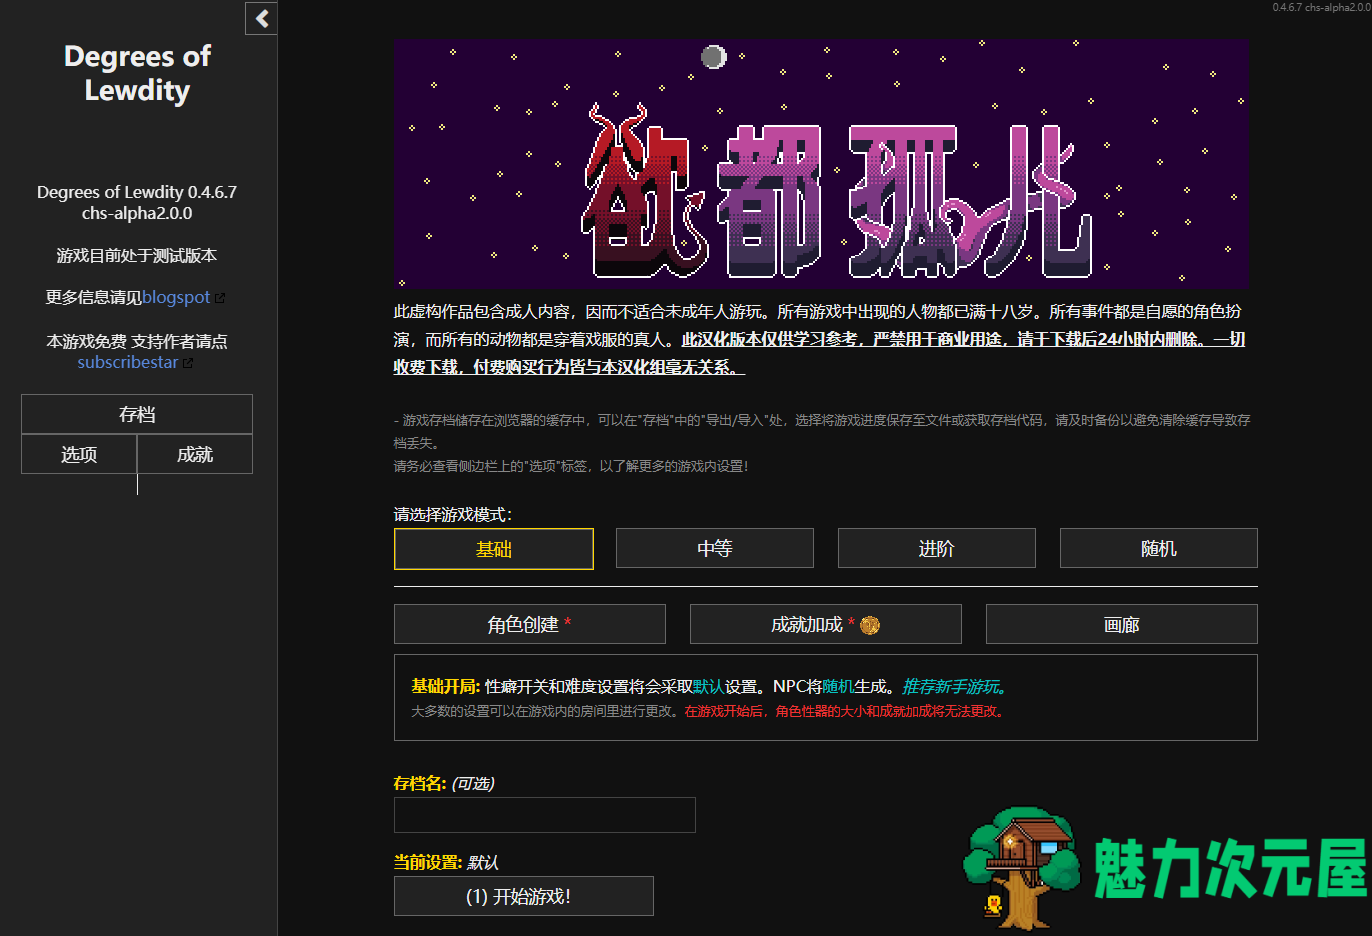This screenshot has width=1372, height=936.
Task: Open the 存档 saves menu
Action: coord(137,414)
